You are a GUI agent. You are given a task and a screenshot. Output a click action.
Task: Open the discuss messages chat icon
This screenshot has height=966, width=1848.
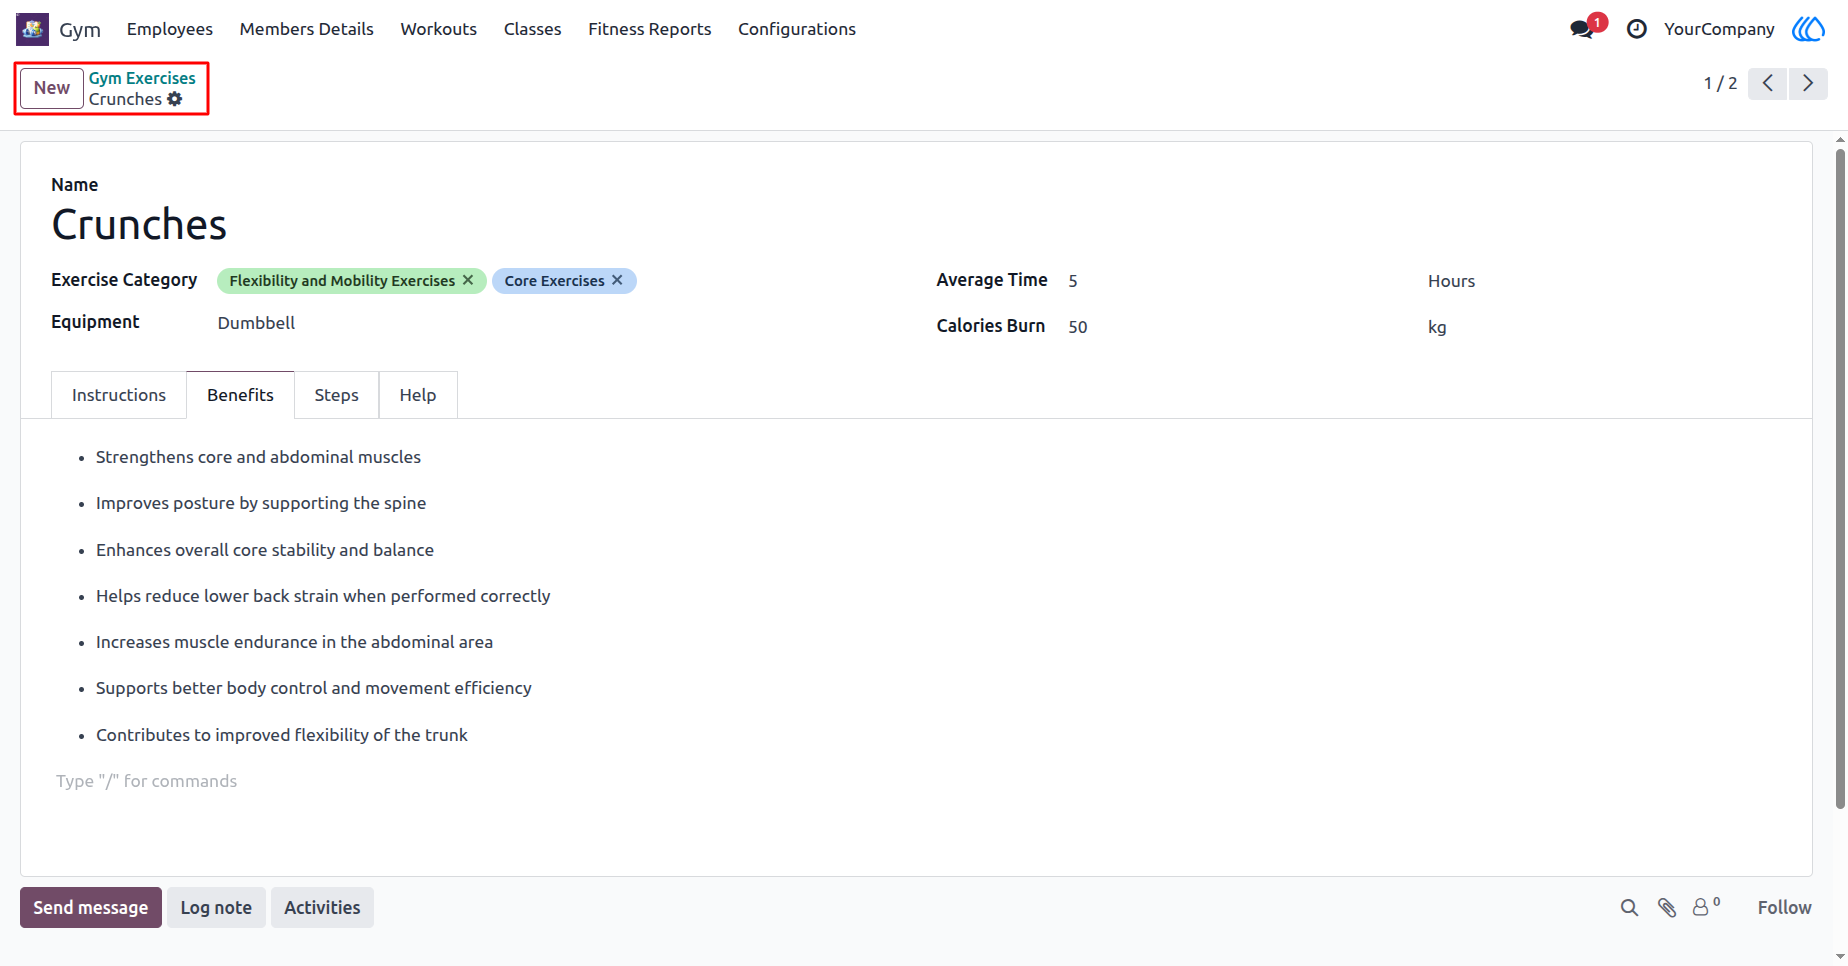pos(1582,29)
